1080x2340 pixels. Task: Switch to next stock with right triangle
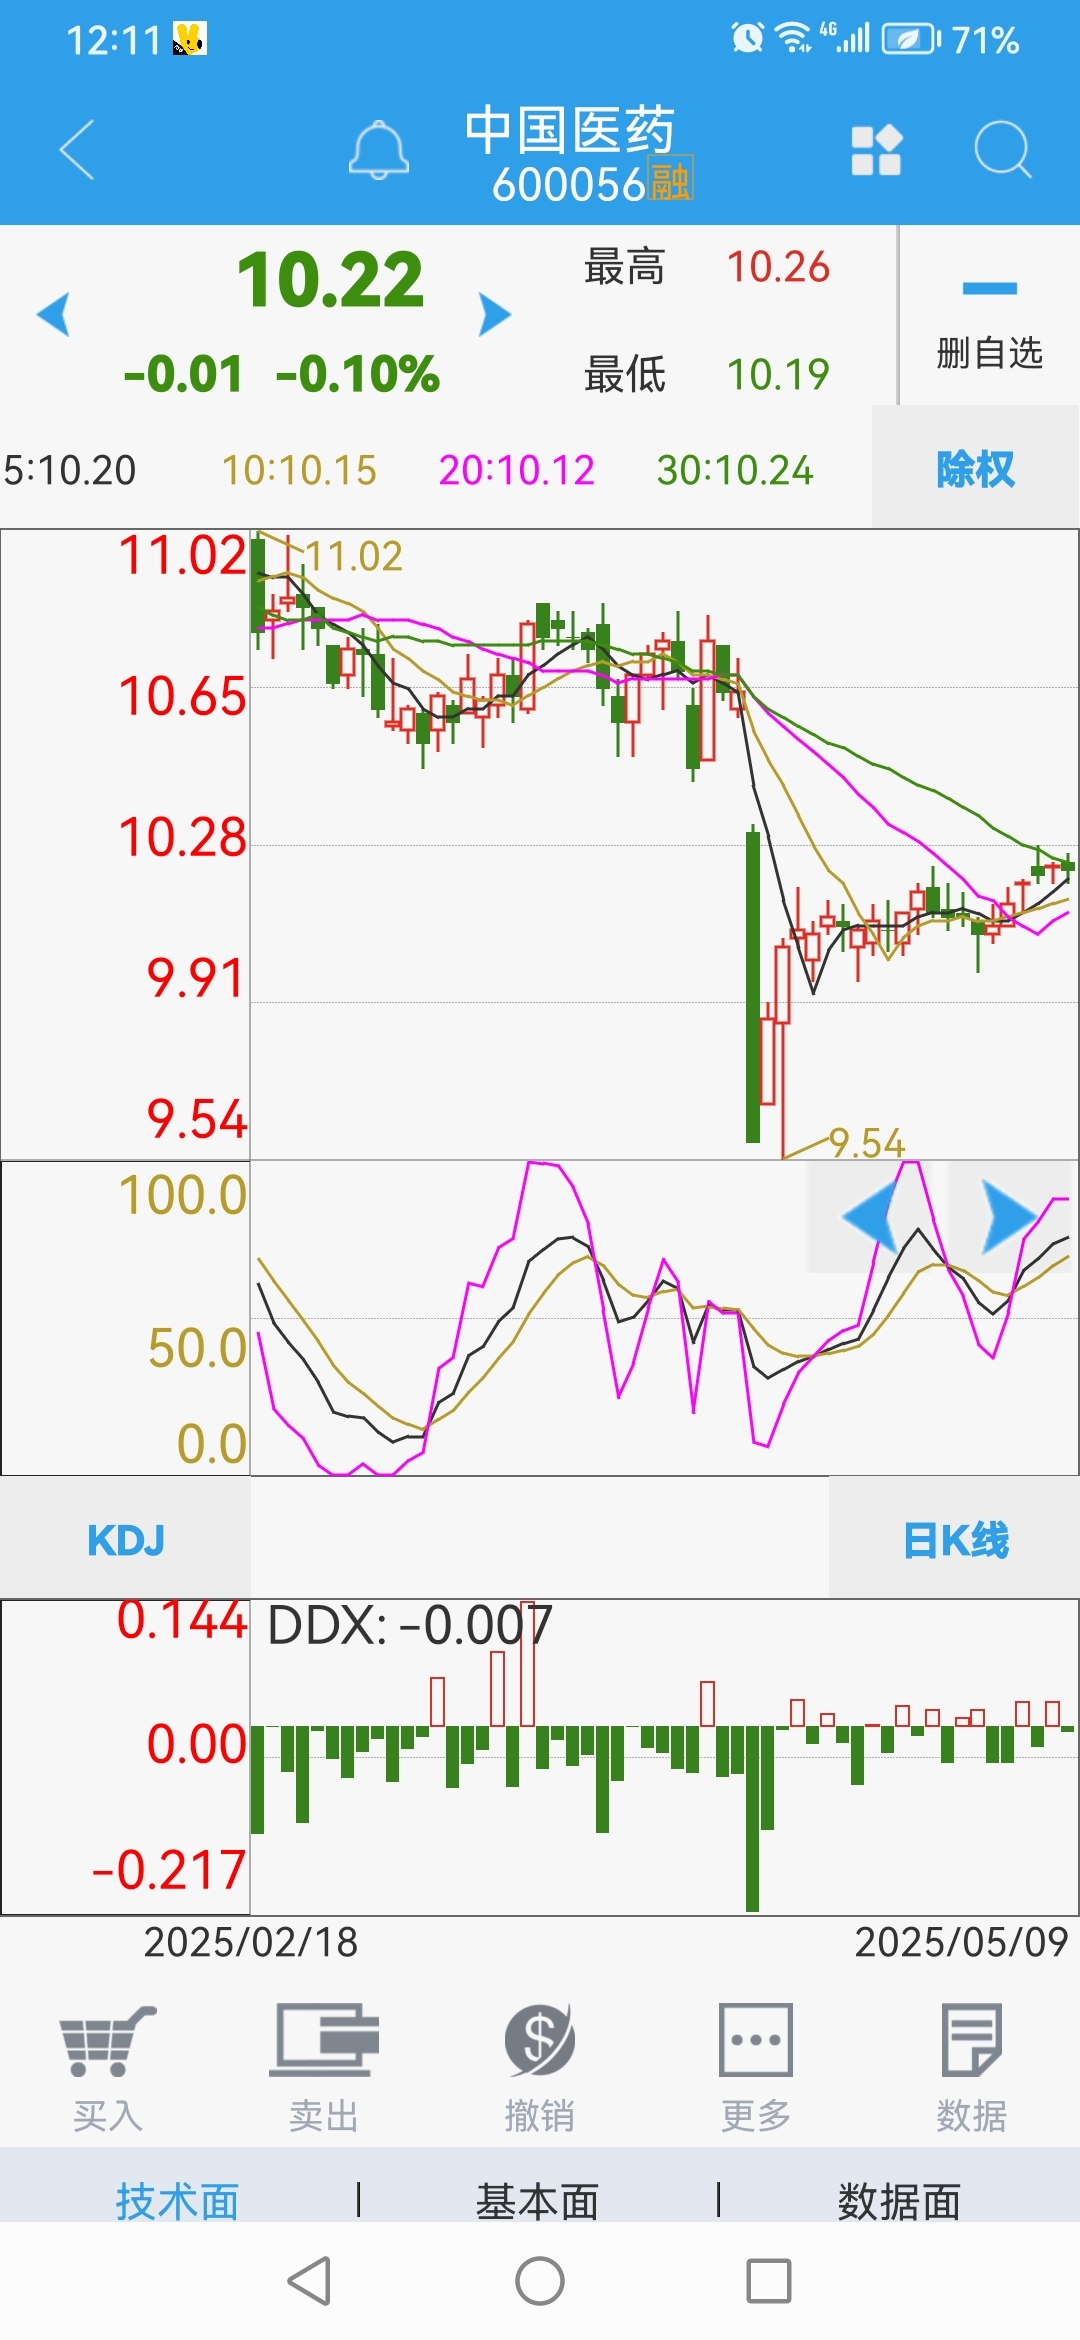point(494,314)
